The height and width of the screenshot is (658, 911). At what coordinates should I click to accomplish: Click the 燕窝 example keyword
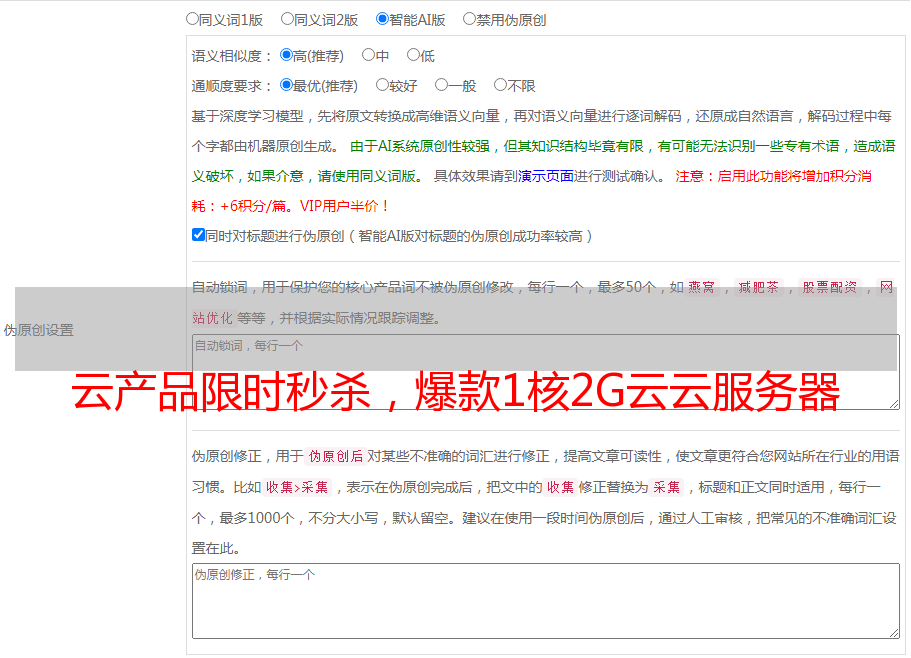(701, 287)
